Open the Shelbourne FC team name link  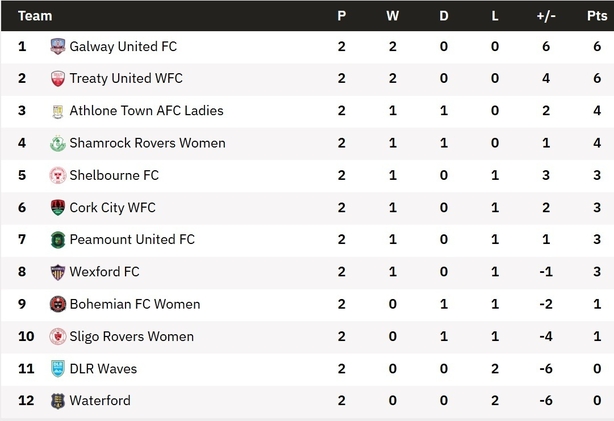(114, 175)
